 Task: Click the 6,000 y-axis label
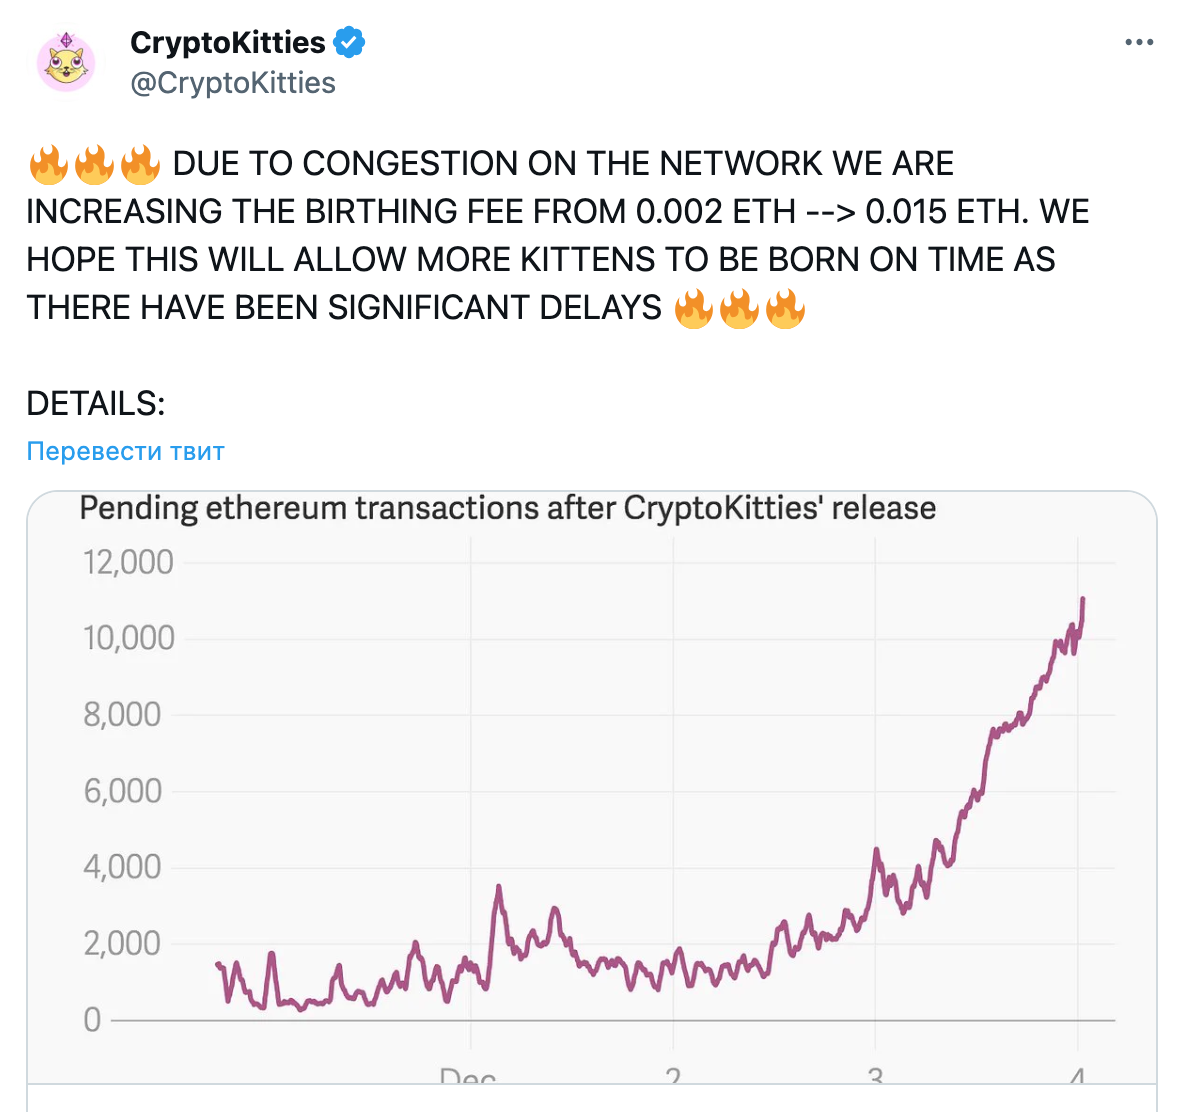click(x=122, y=792)
